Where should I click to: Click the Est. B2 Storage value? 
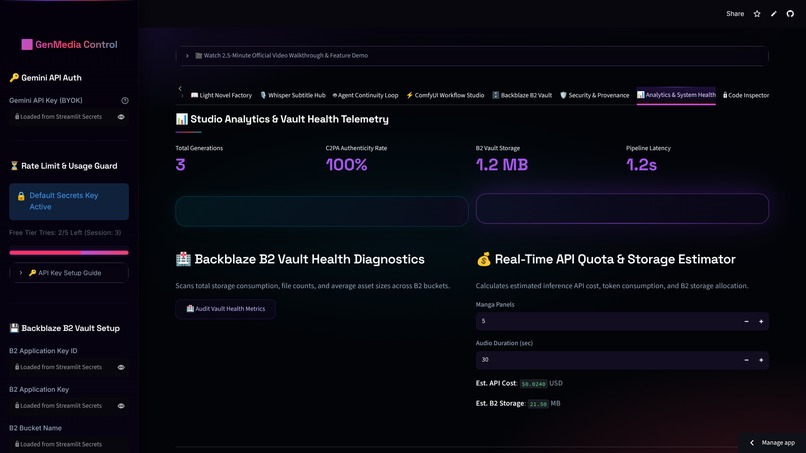538,404
